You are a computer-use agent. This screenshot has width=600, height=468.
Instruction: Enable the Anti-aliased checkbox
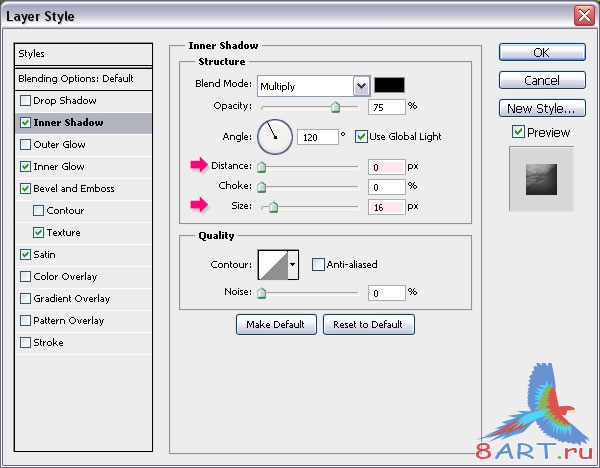coord(318,264)
